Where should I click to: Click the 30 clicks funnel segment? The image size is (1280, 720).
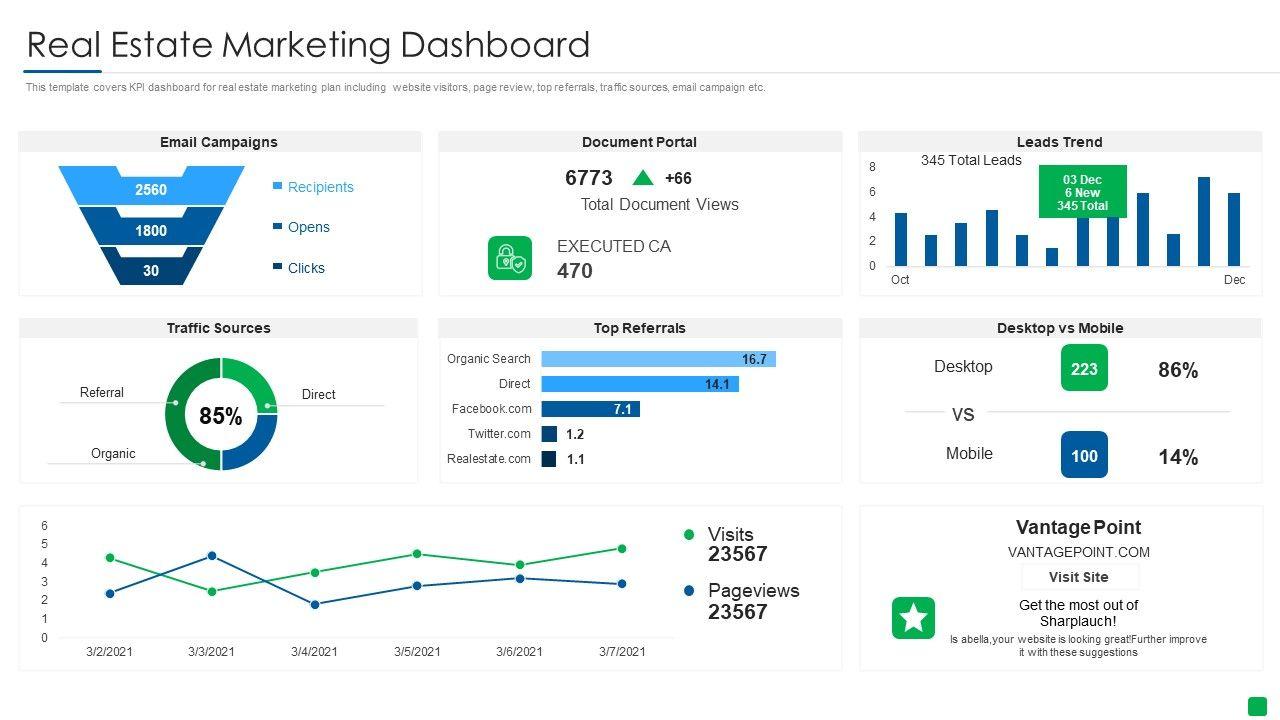[151, 266]
